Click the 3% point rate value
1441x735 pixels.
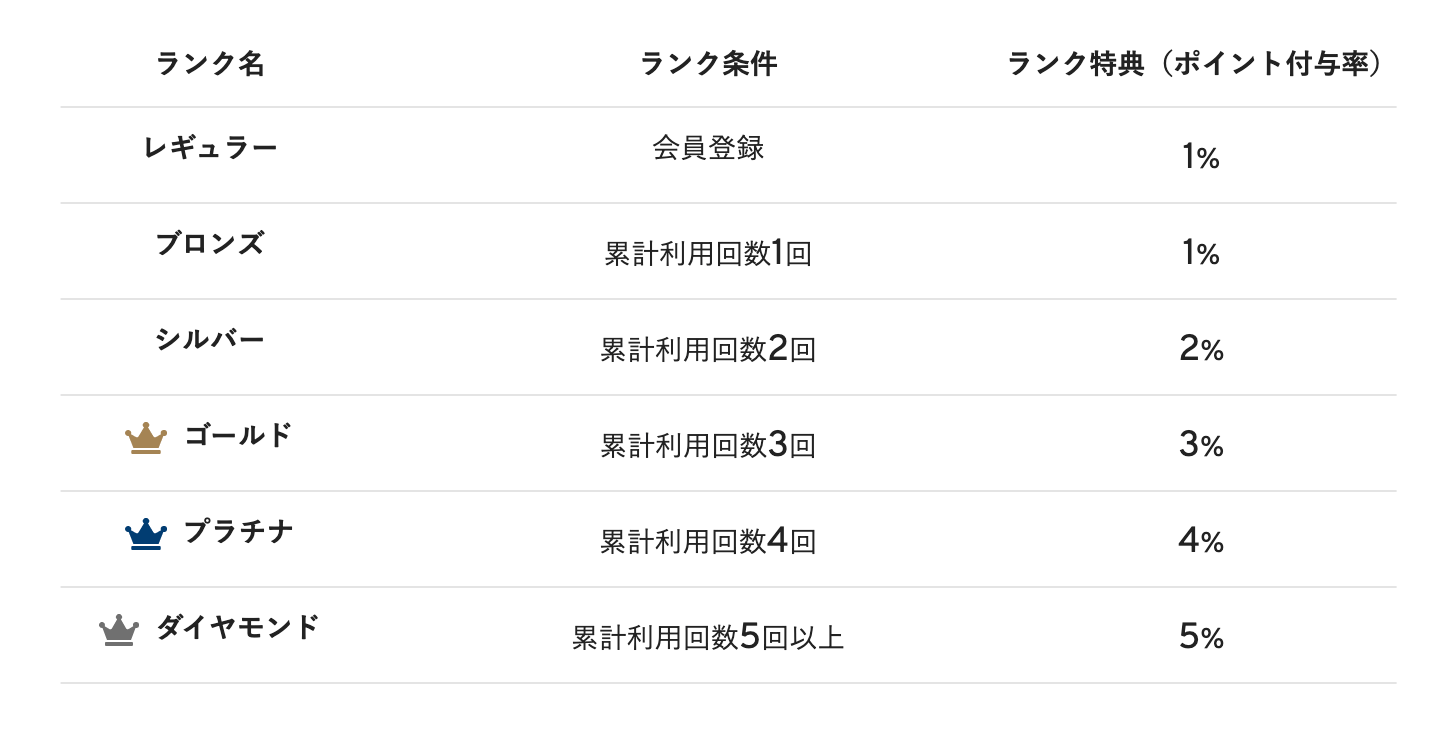click(x=1201, y=445)
